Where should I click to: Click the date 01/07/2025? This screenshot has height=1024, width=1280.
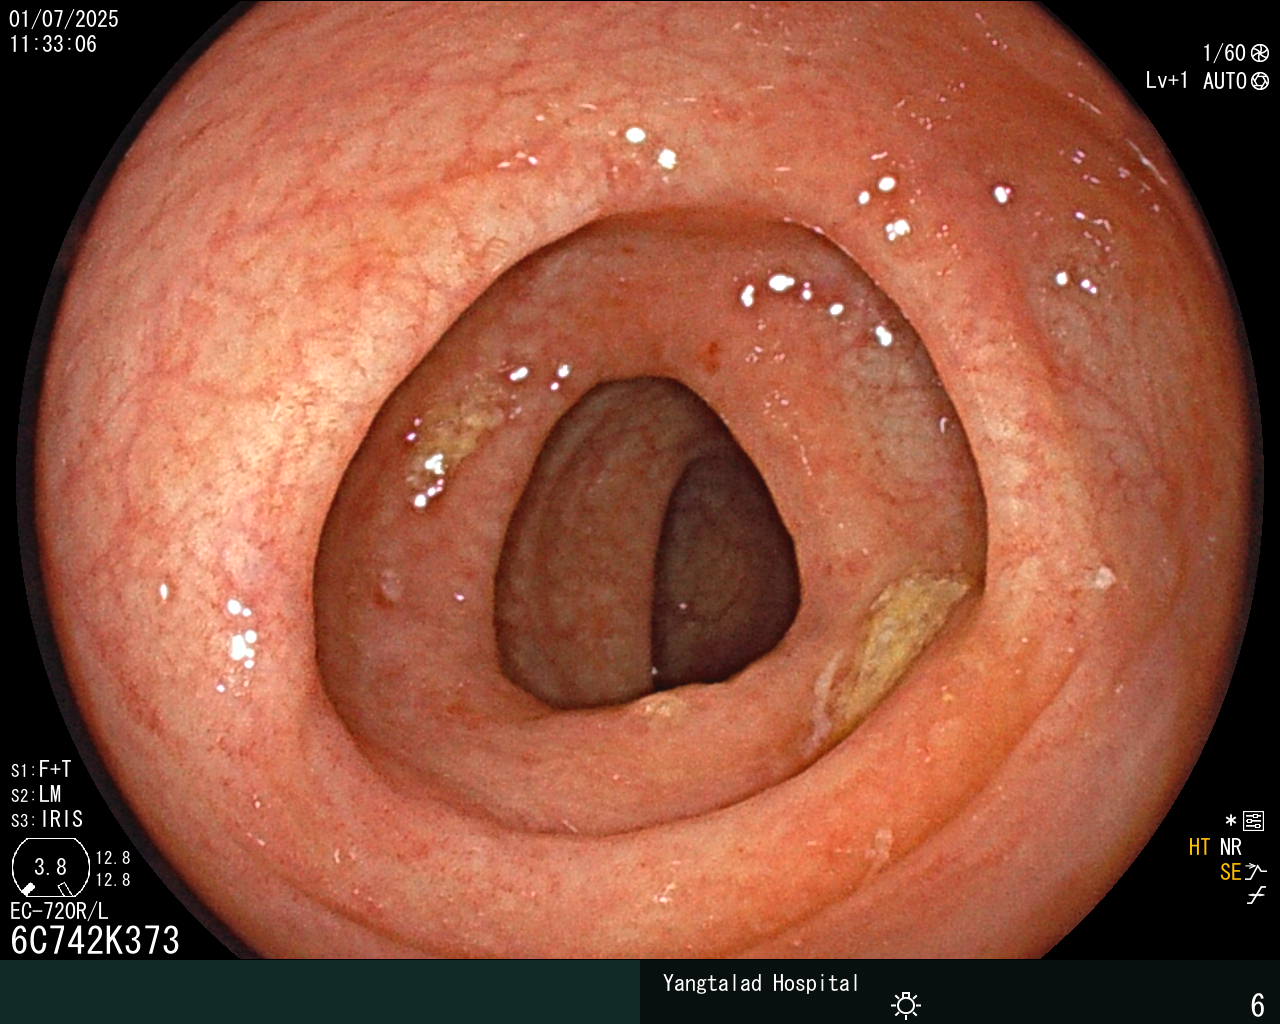pyautogui.click(x=64, y=19)
